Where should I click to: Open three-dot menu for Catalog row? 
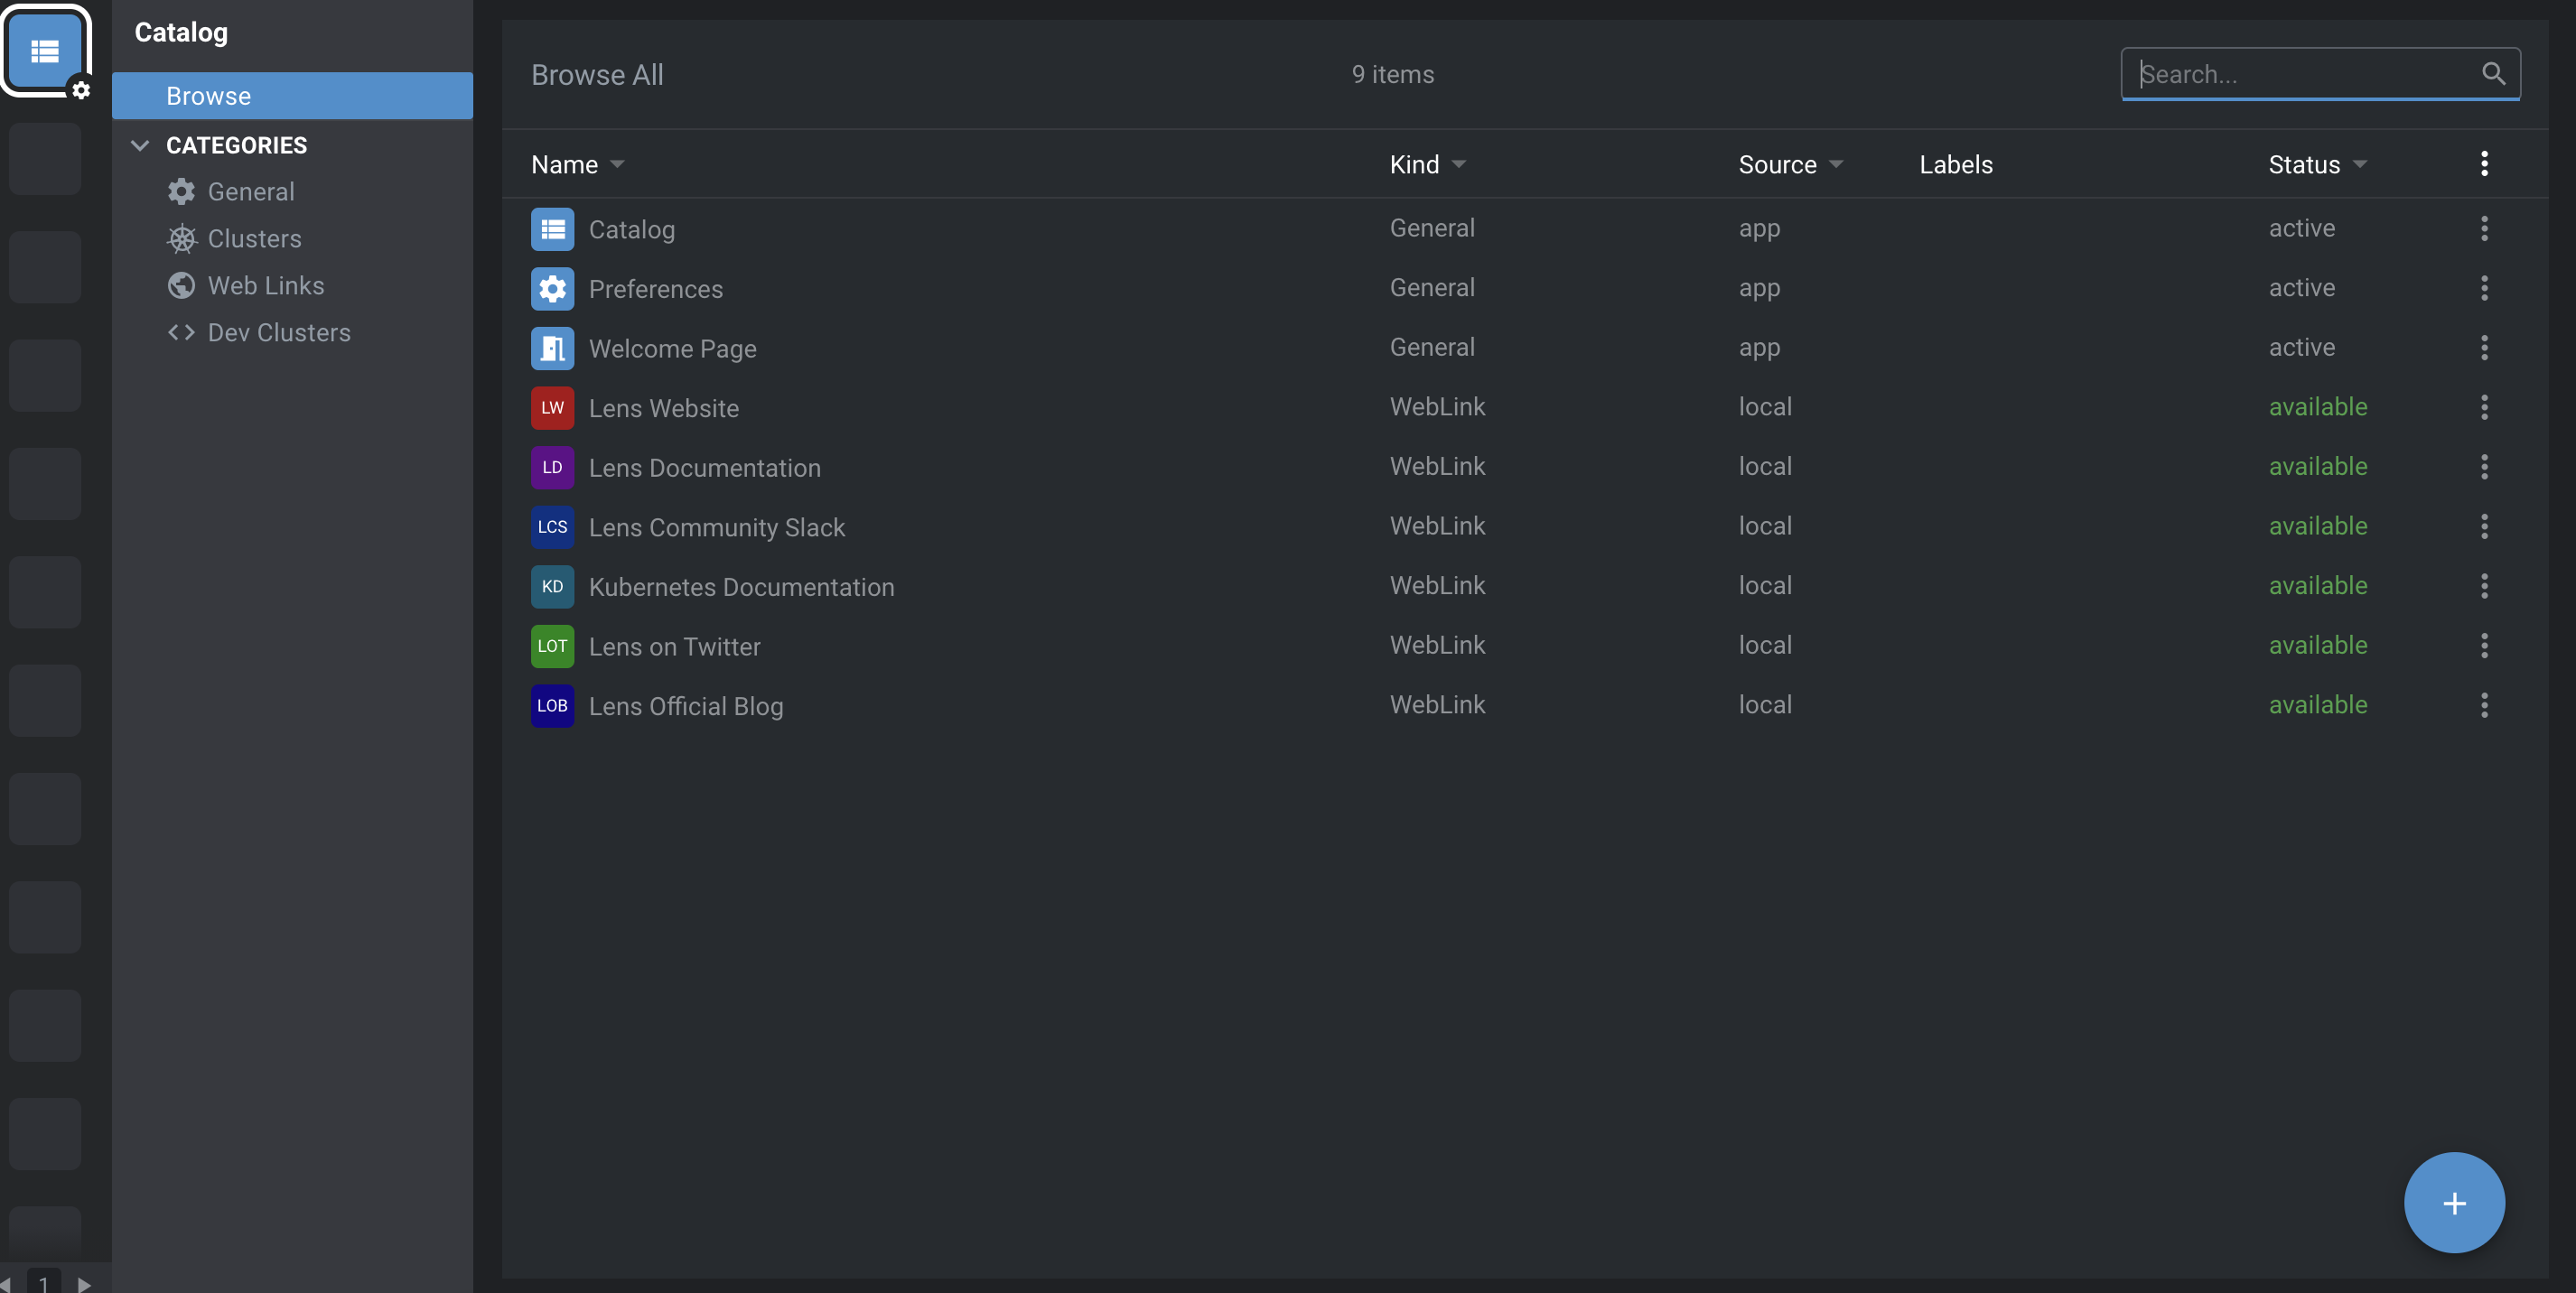pyautogui.click(x=2484, y=229)
